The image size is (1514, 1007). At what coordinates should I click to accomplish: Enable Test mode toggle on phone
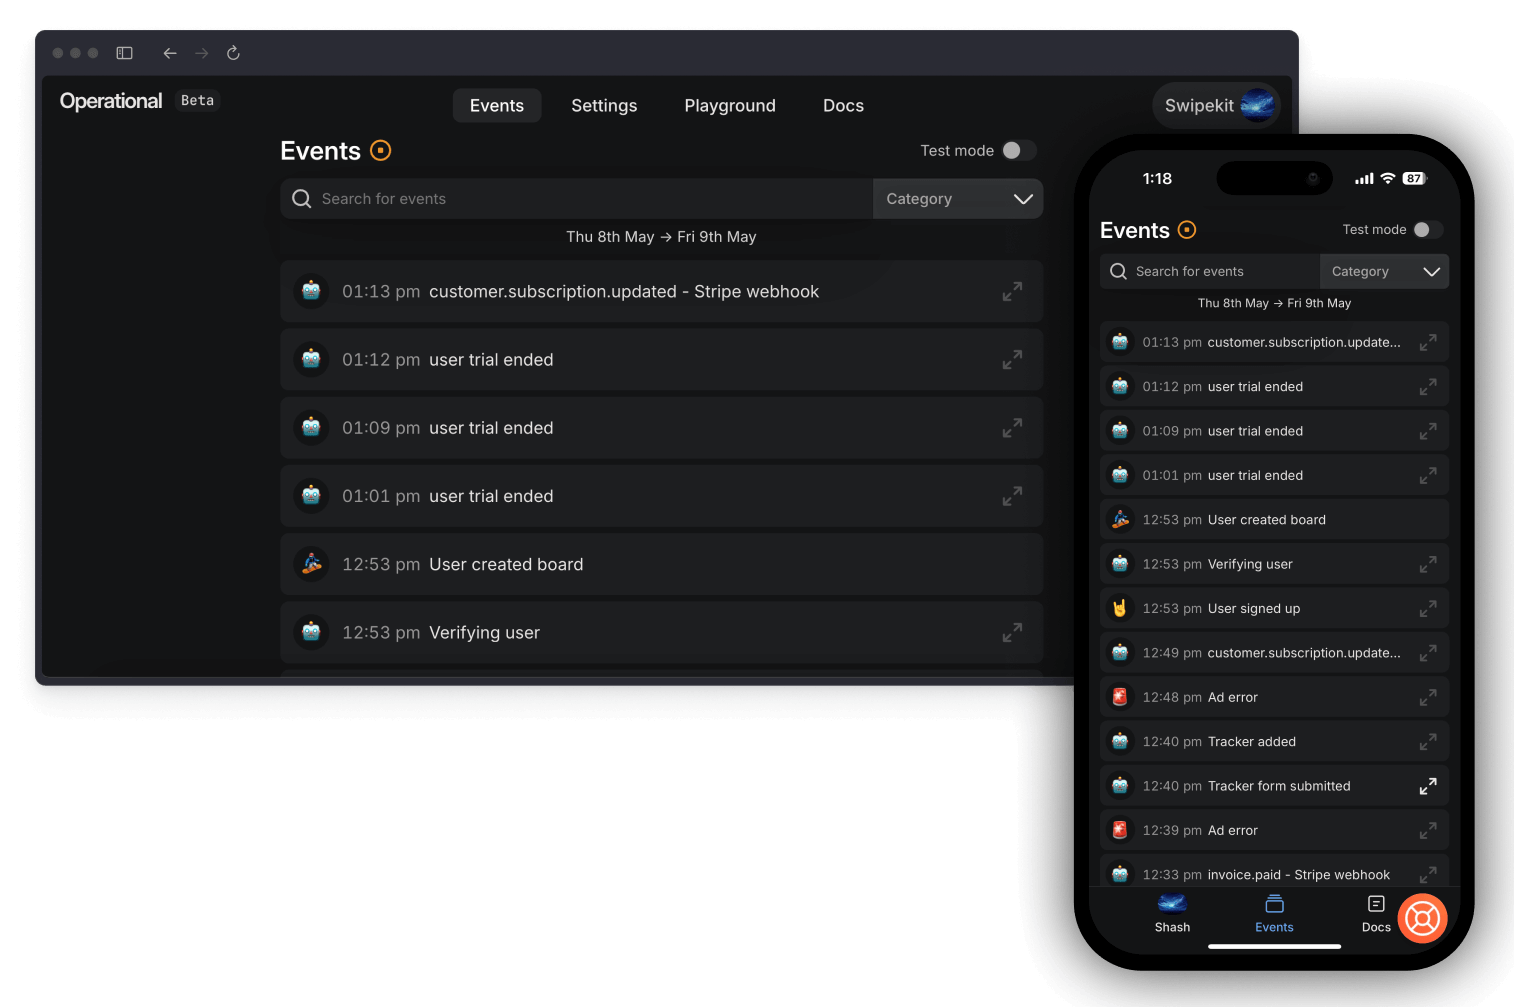(1428, 229)
